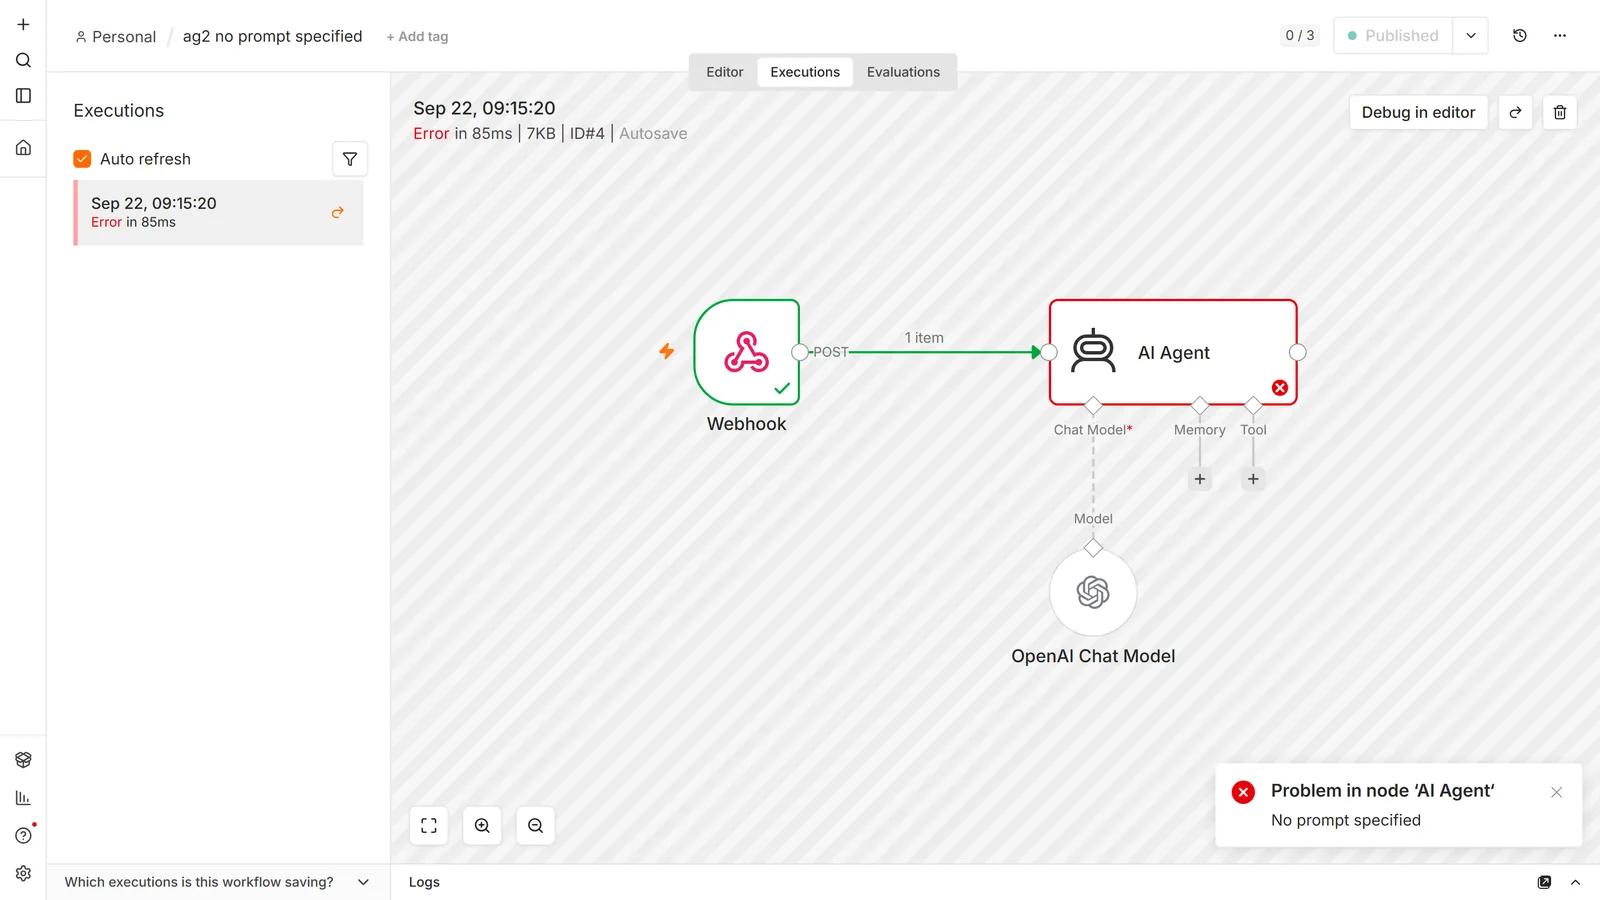Open the Published dropdown arrow
Screen dimensions: 1600x900
[x=1471, y=36]
